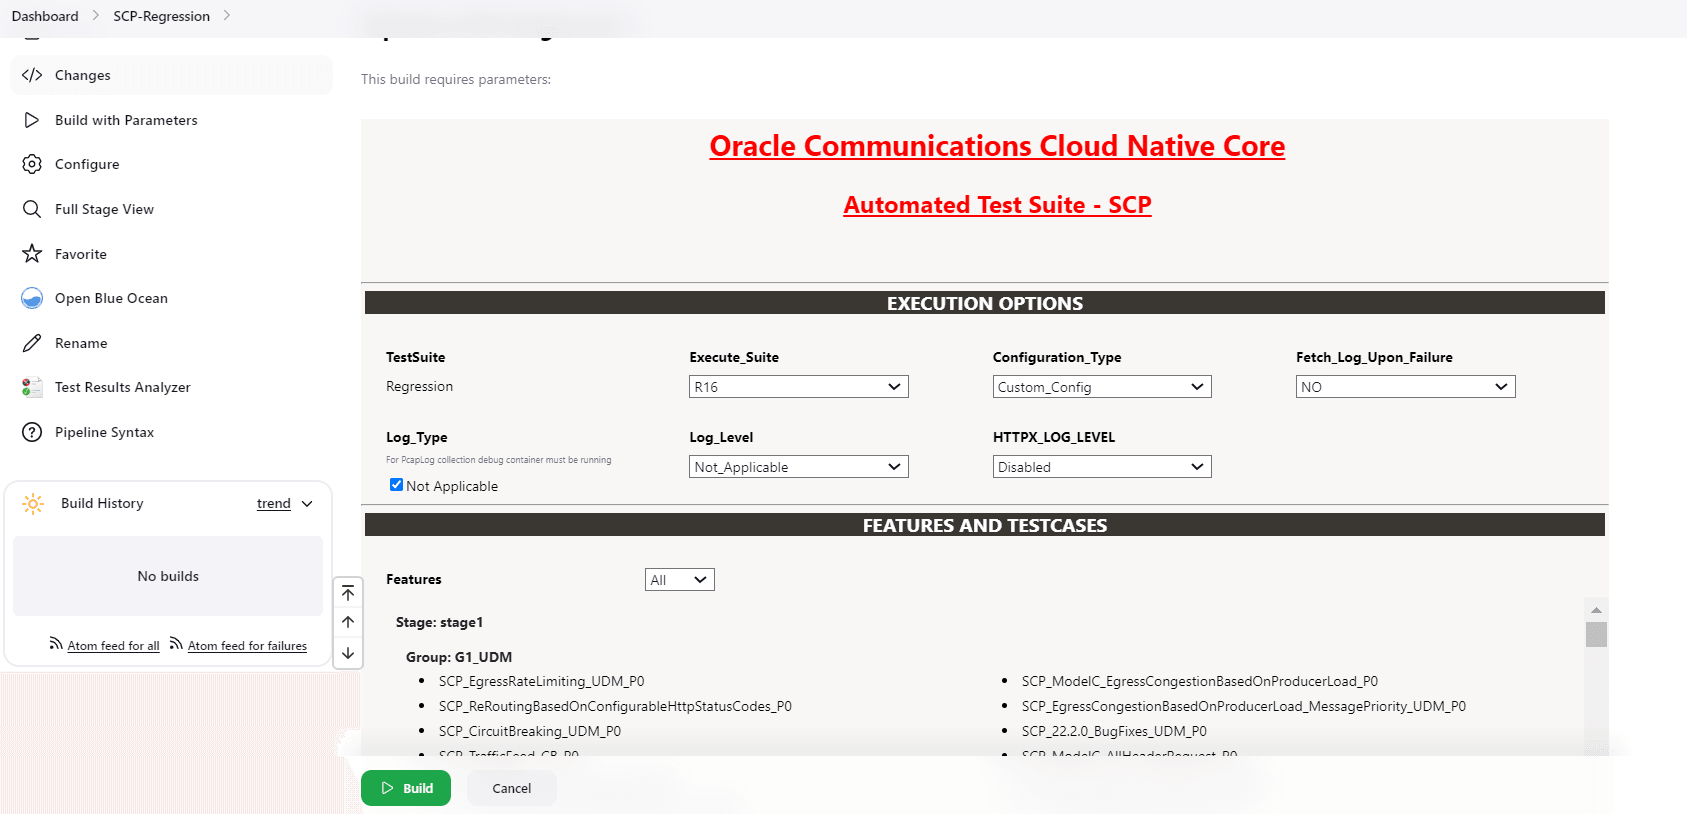Open the Features dropdown set to All
Screen dimensions: 1687x814
click(680, 580)
